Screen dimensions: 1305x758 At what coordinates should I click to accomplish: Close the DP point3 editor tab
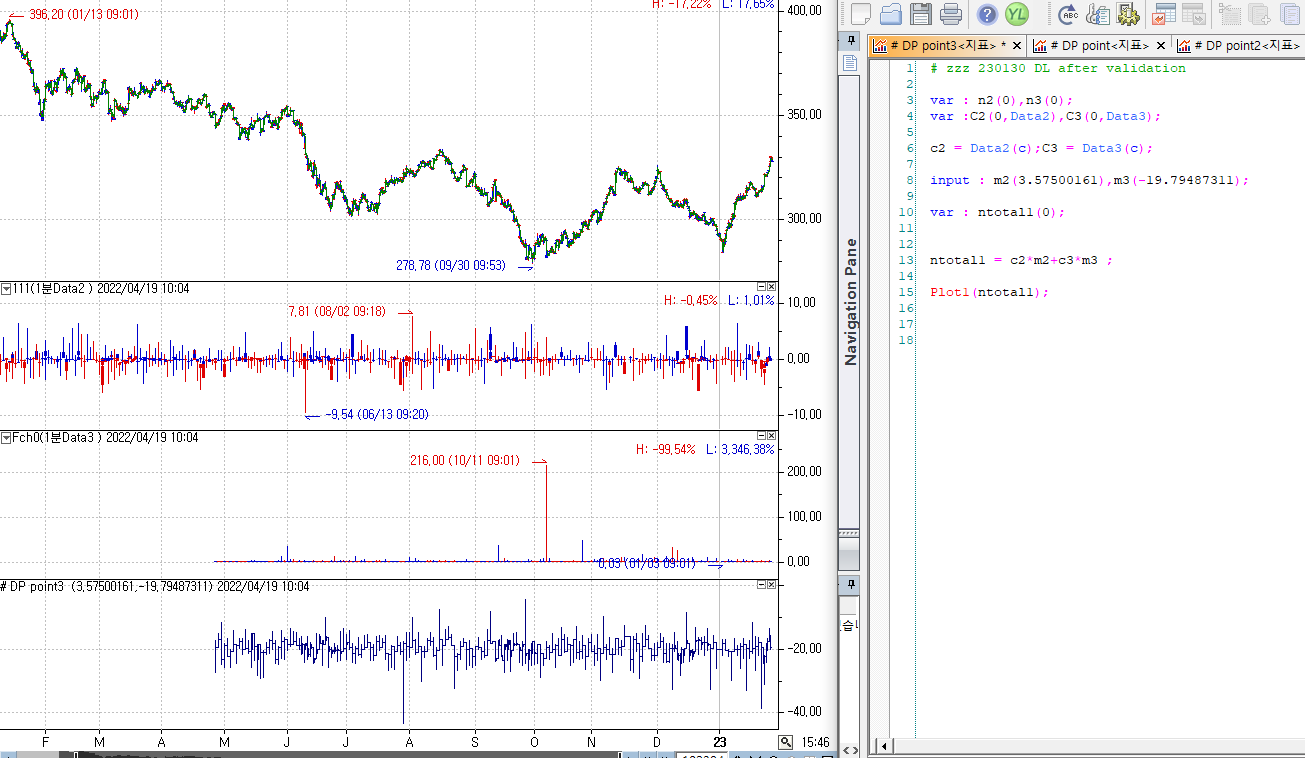tap(1017, 46)
